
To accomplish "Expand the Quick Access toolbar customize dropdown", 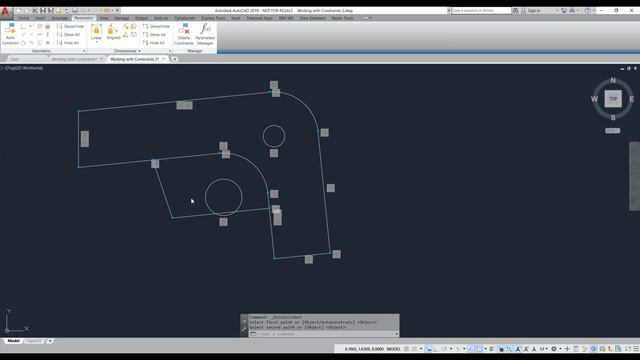I will click(118, 11).
